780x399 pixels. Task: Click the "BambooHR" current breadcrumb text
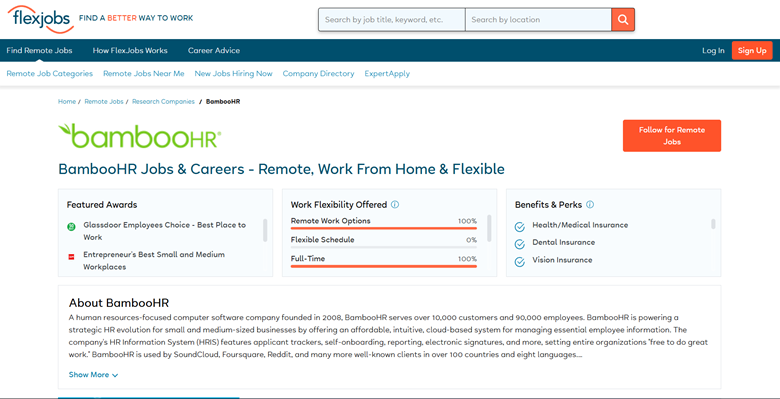[x=223, y=101]
